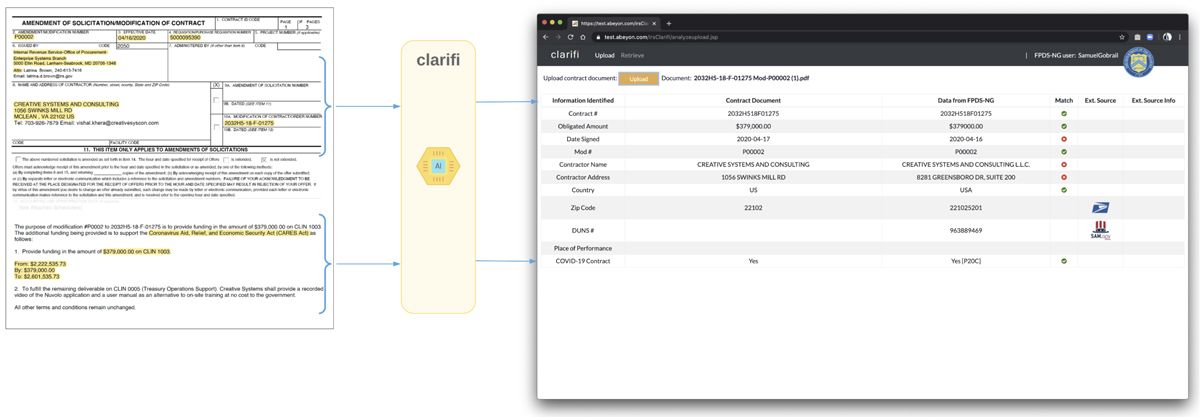Click the red mismatch icon for Contractor Address
The image size is (1200, 417).
(x=1064, y=177)
